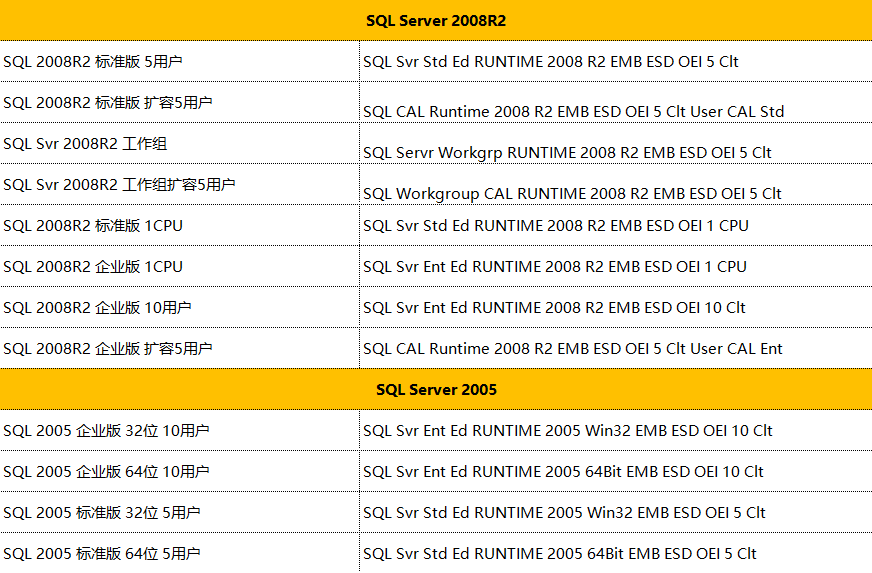Select SQL Servr Workgrp RUNTIME 2008 R2 cell
Viewport: 872px width, 573px height.
coord(616,144)
